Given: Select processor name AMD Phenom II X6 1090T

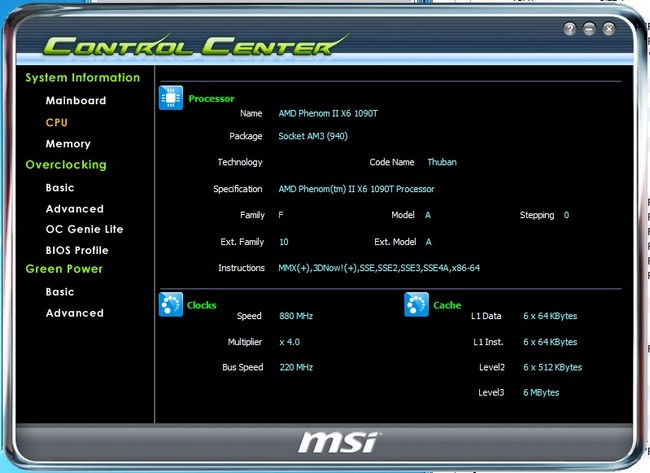Looking at the screenshot, I should (x=328, y=113).
